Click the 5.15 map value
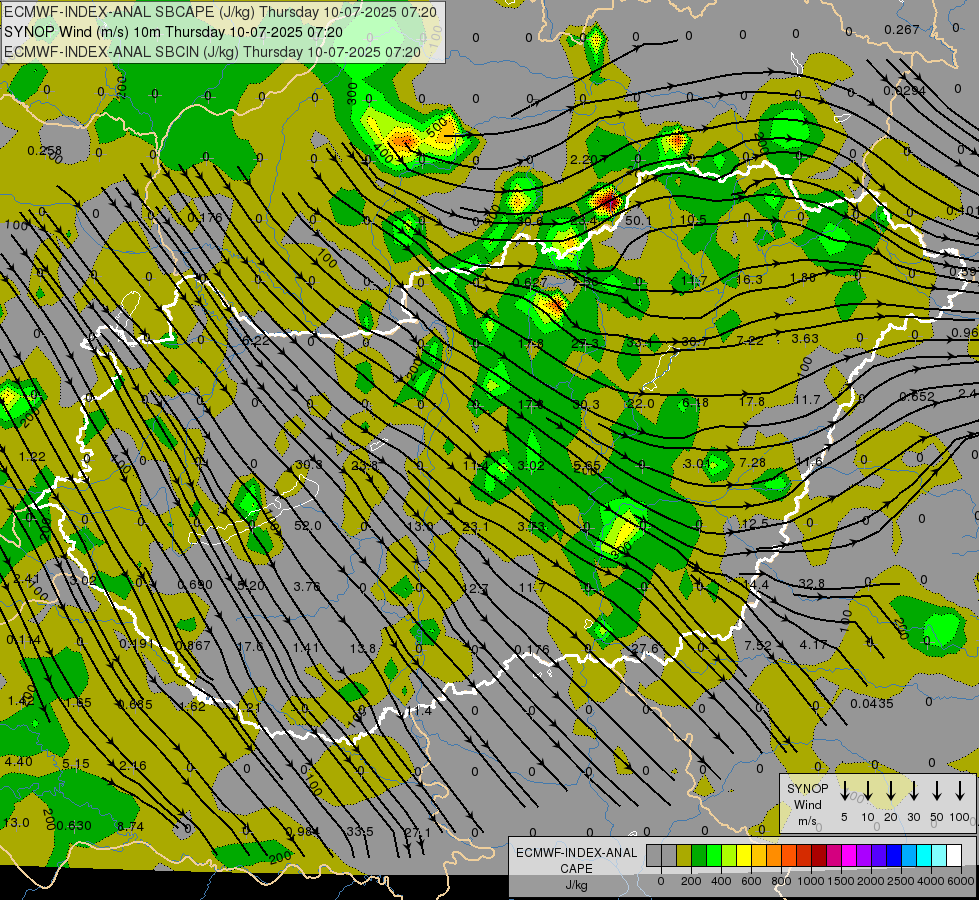Screen dimensions: 979x900 pyautogui.click(x=76, y=763)
